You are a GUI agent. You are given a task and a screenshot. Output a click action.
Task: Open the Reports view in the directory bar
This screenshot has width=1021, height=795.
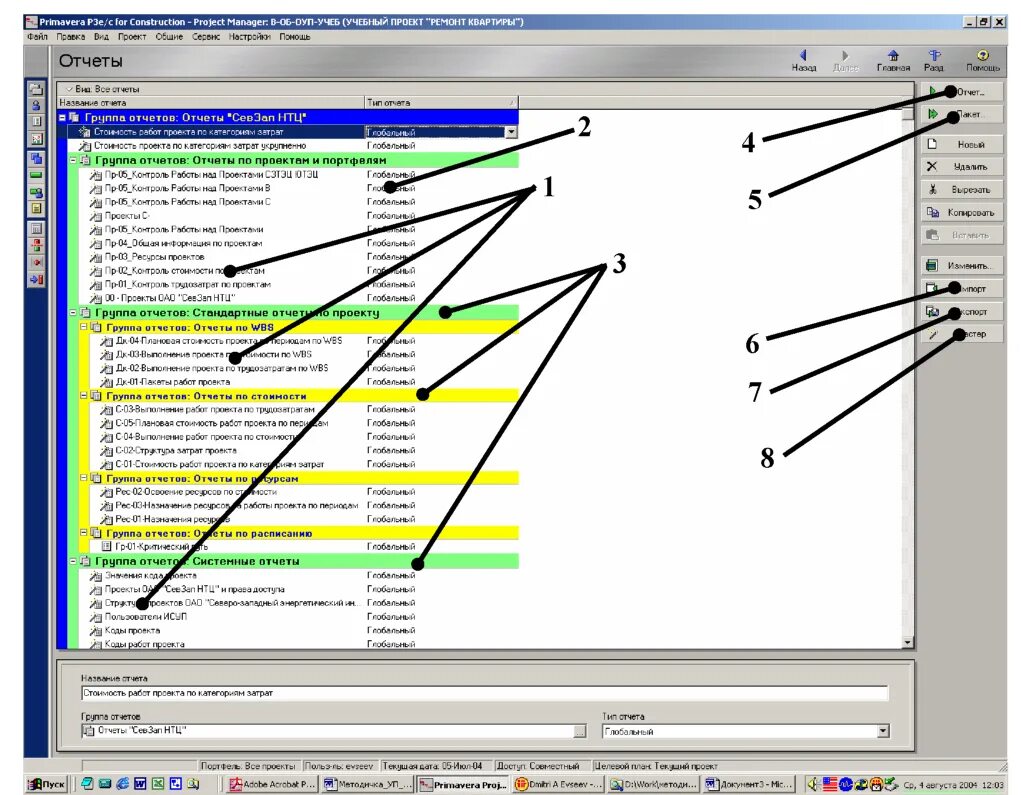(36, 122)
